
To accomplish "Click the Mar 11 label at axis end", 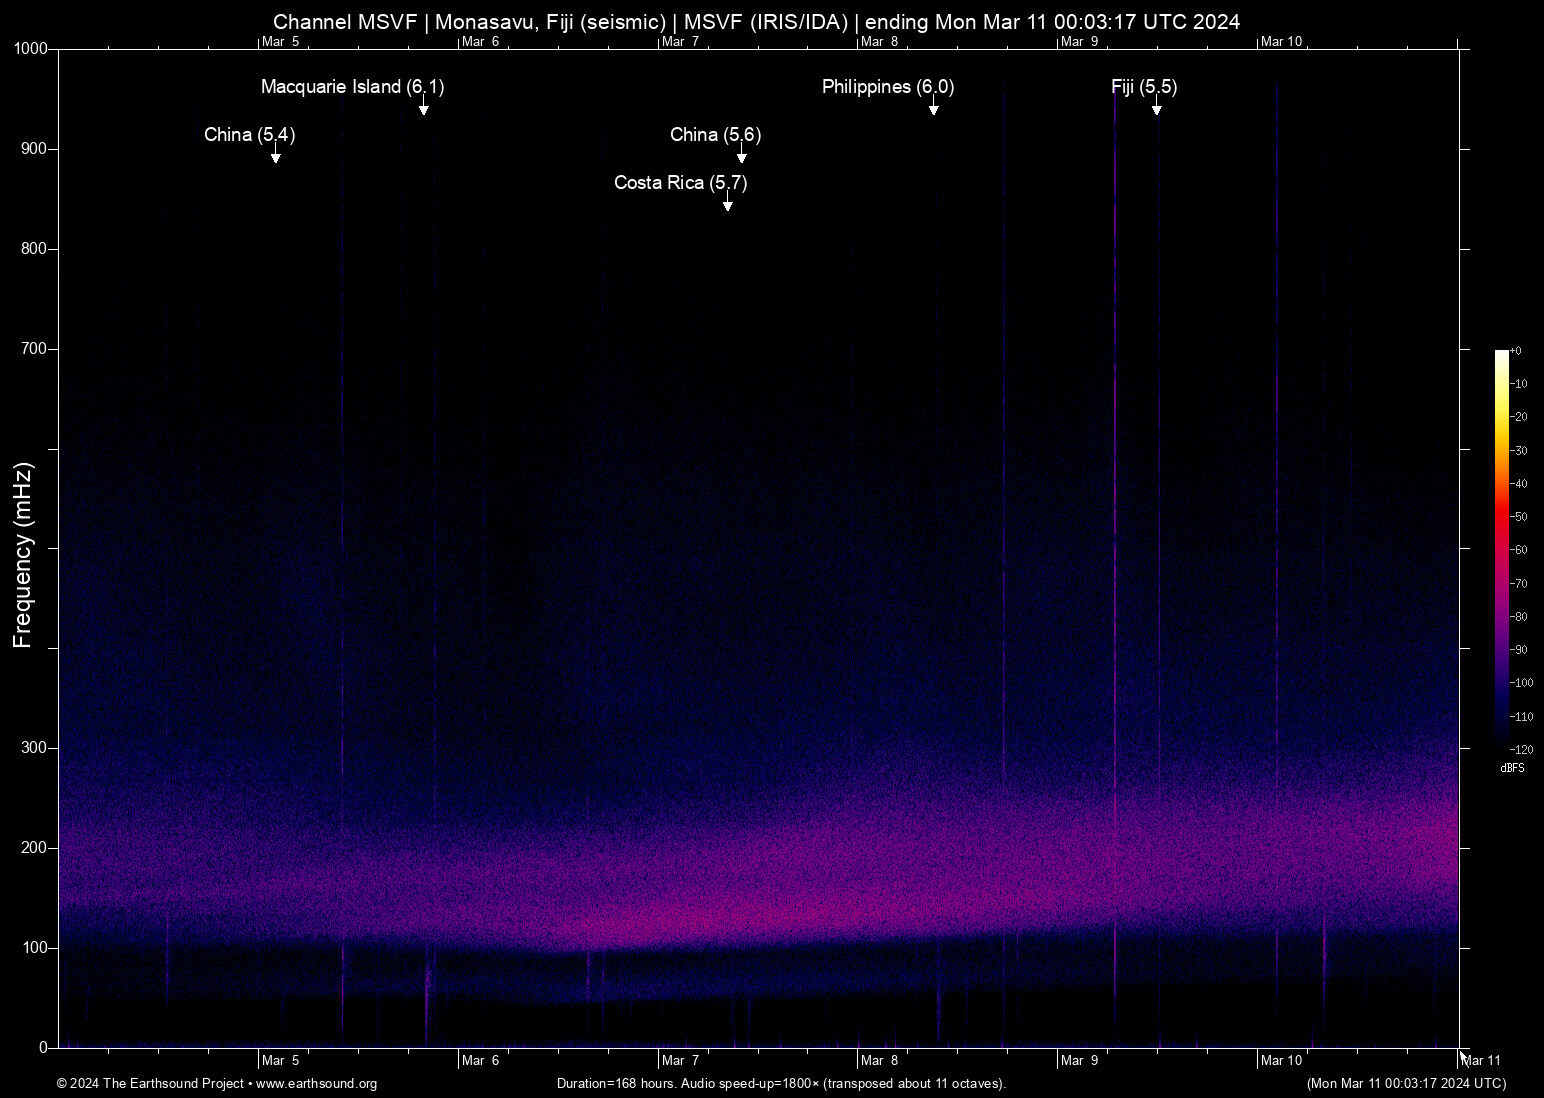I will coord(1481,1060).
